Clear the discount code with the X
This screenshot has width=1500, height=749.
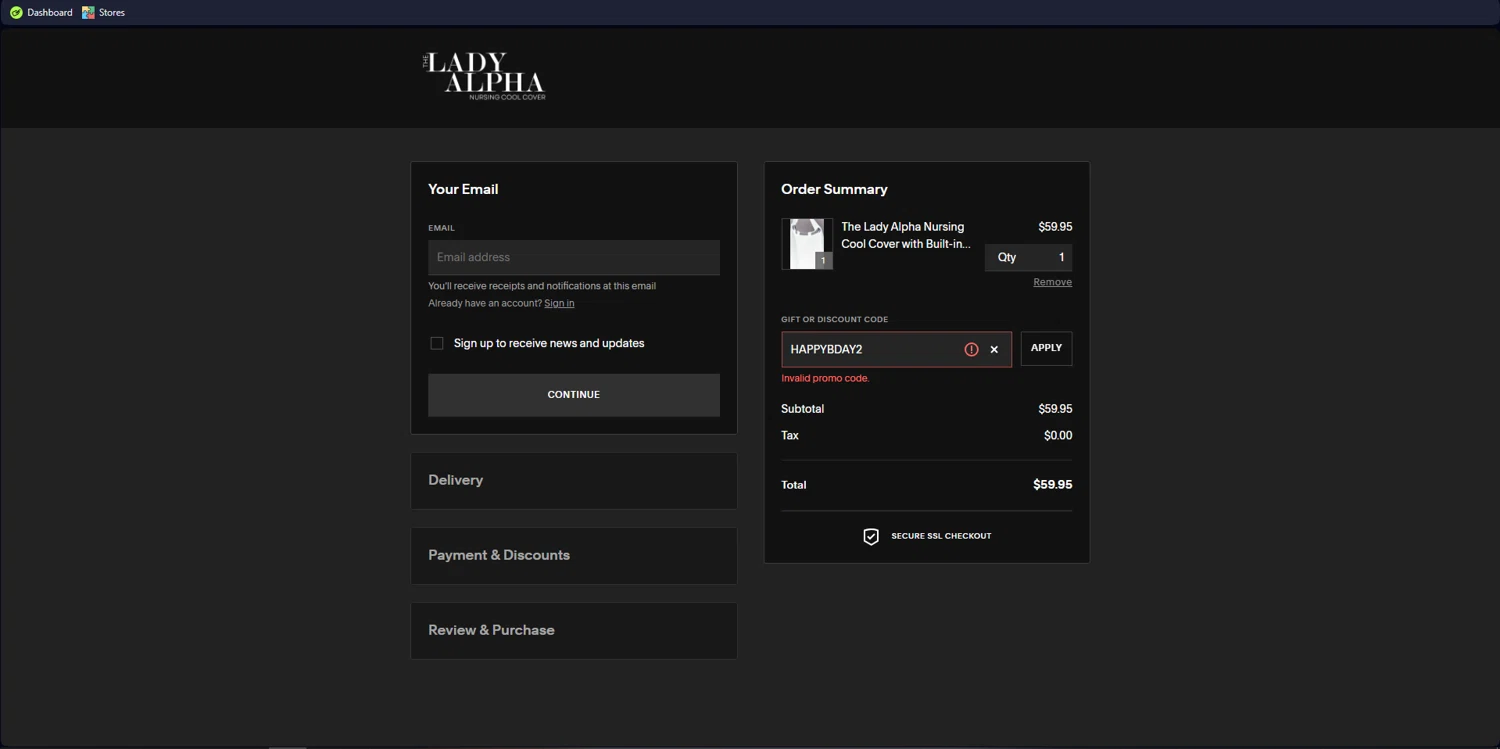point(994,349)
